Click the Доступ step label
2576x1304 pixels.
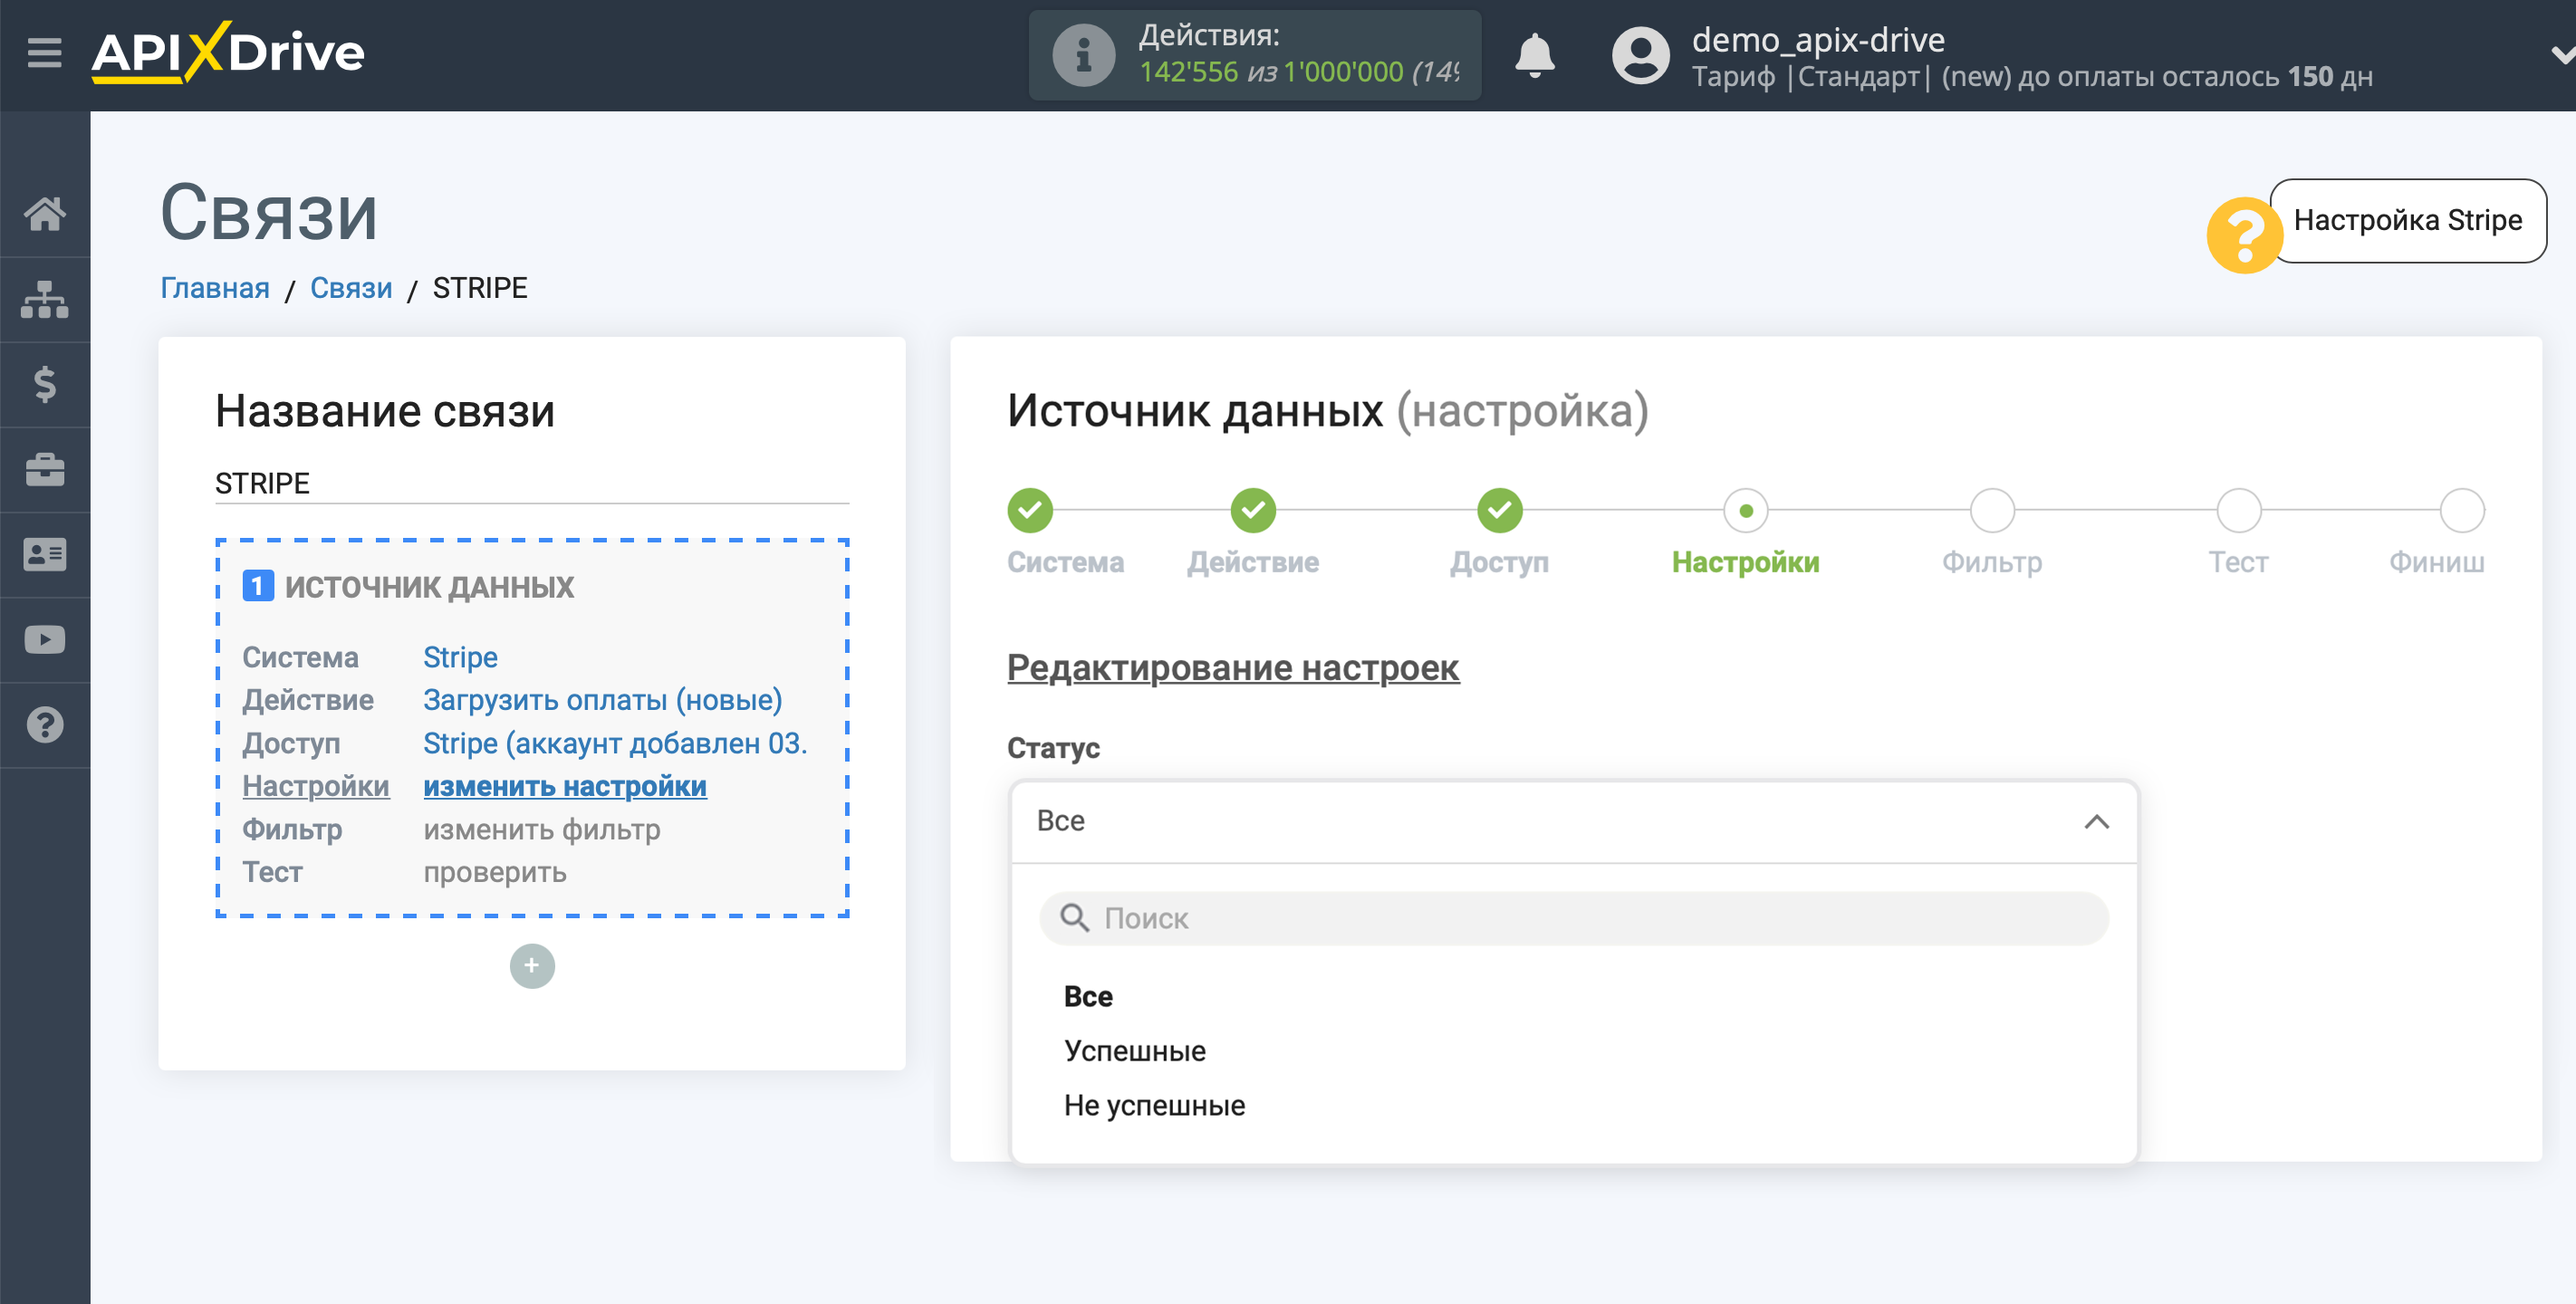[x=1500, y=562]
